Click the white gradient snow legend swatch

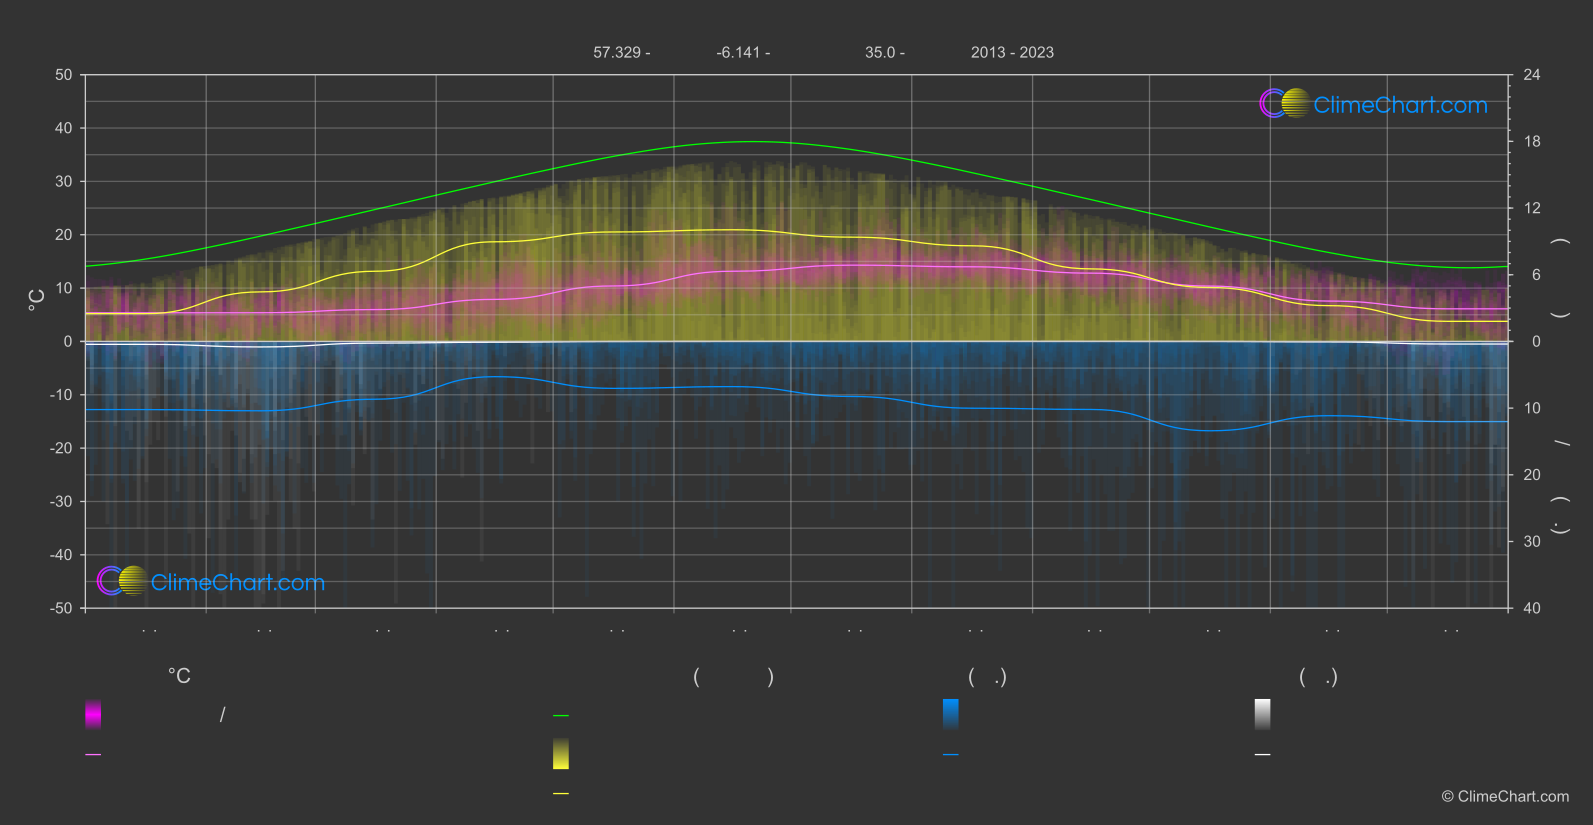point(1263,714)
